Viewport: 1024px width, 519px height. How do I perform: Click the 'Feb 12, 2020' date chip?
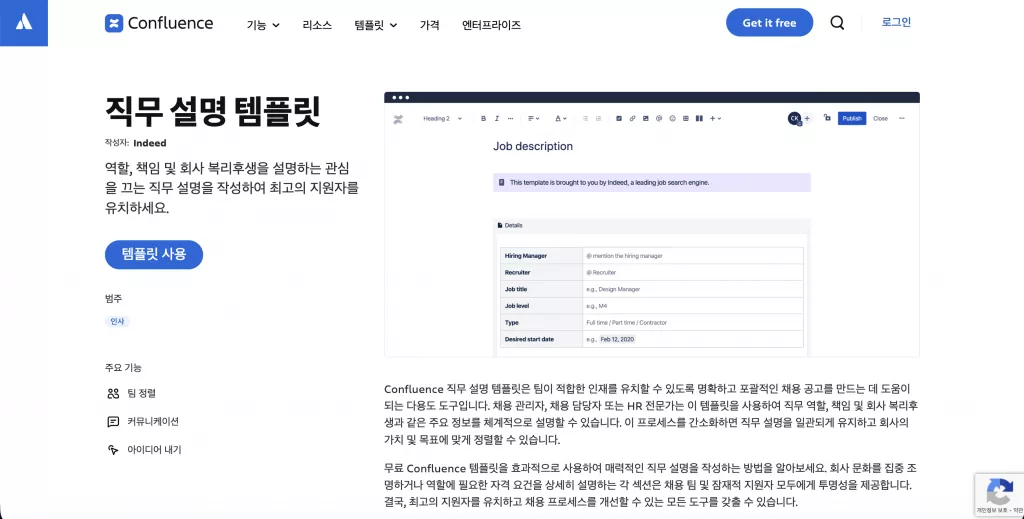coord(617,339)
